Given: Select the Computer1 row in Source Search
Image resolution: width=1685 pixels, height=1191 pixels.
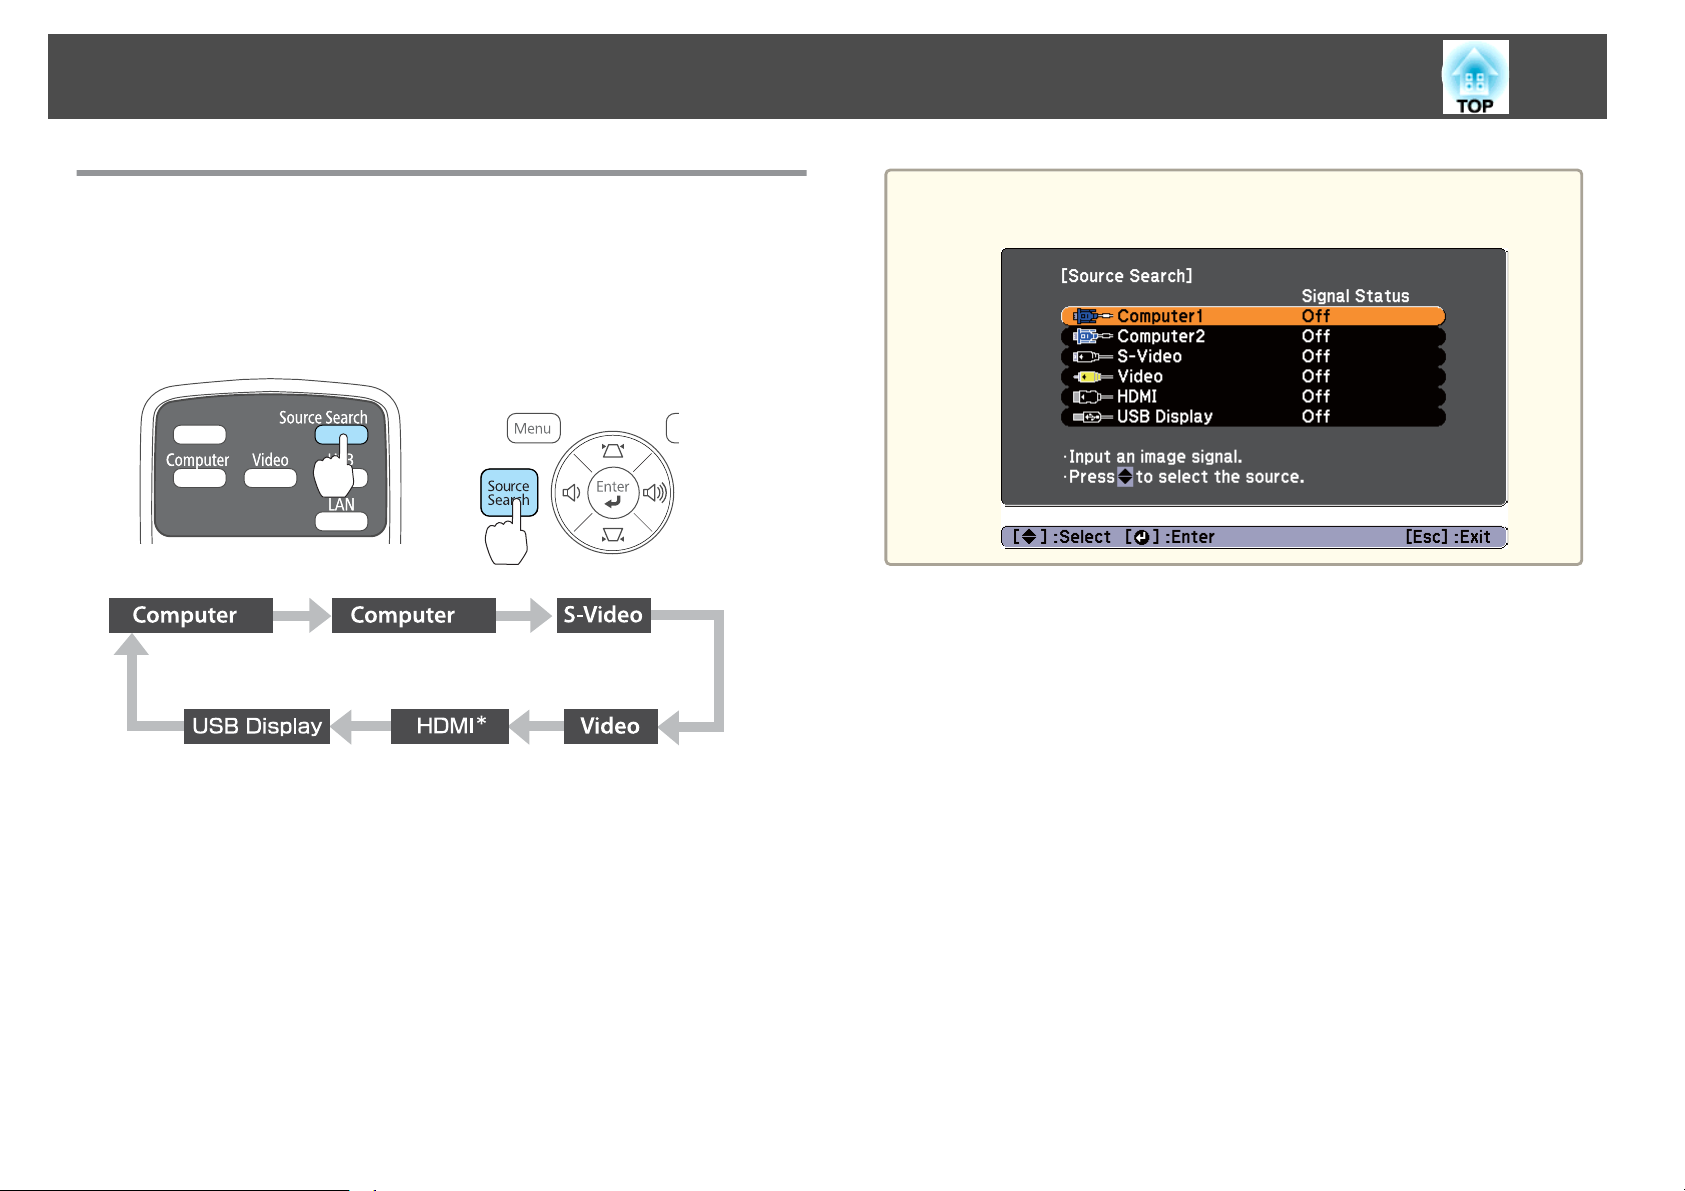Looking at the screenshot, I should tap(1253, 316).
